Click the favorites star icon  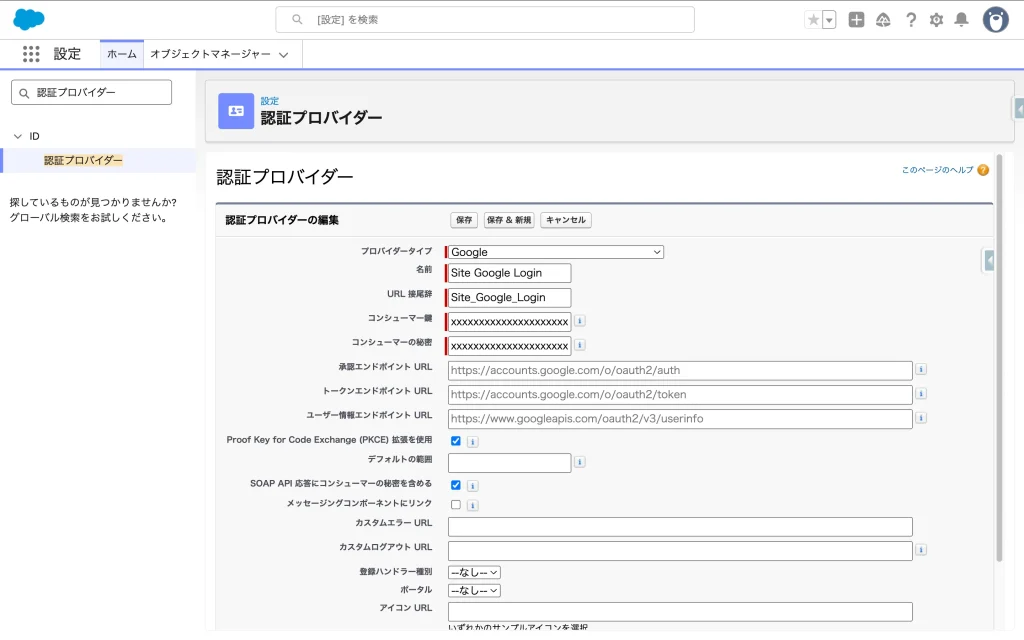(x=813, y=20)
